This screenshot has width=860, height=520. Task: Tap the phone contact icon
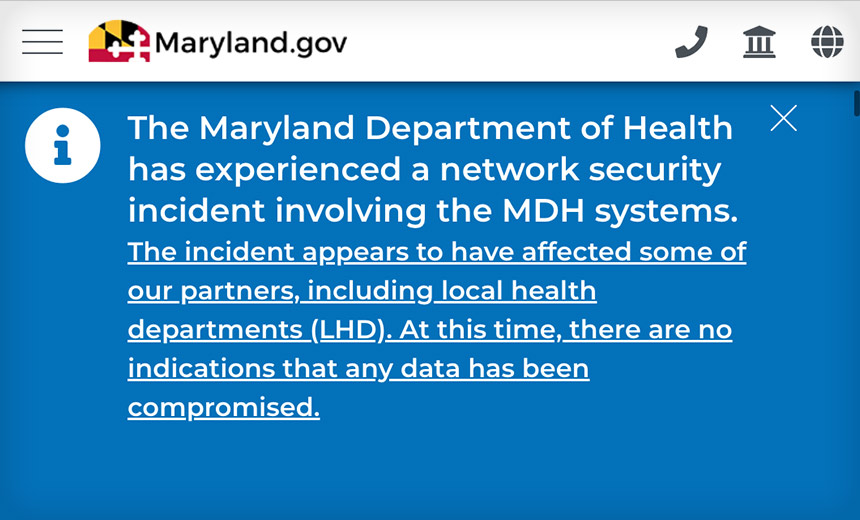pyautogui.click(x=691, y=42)
